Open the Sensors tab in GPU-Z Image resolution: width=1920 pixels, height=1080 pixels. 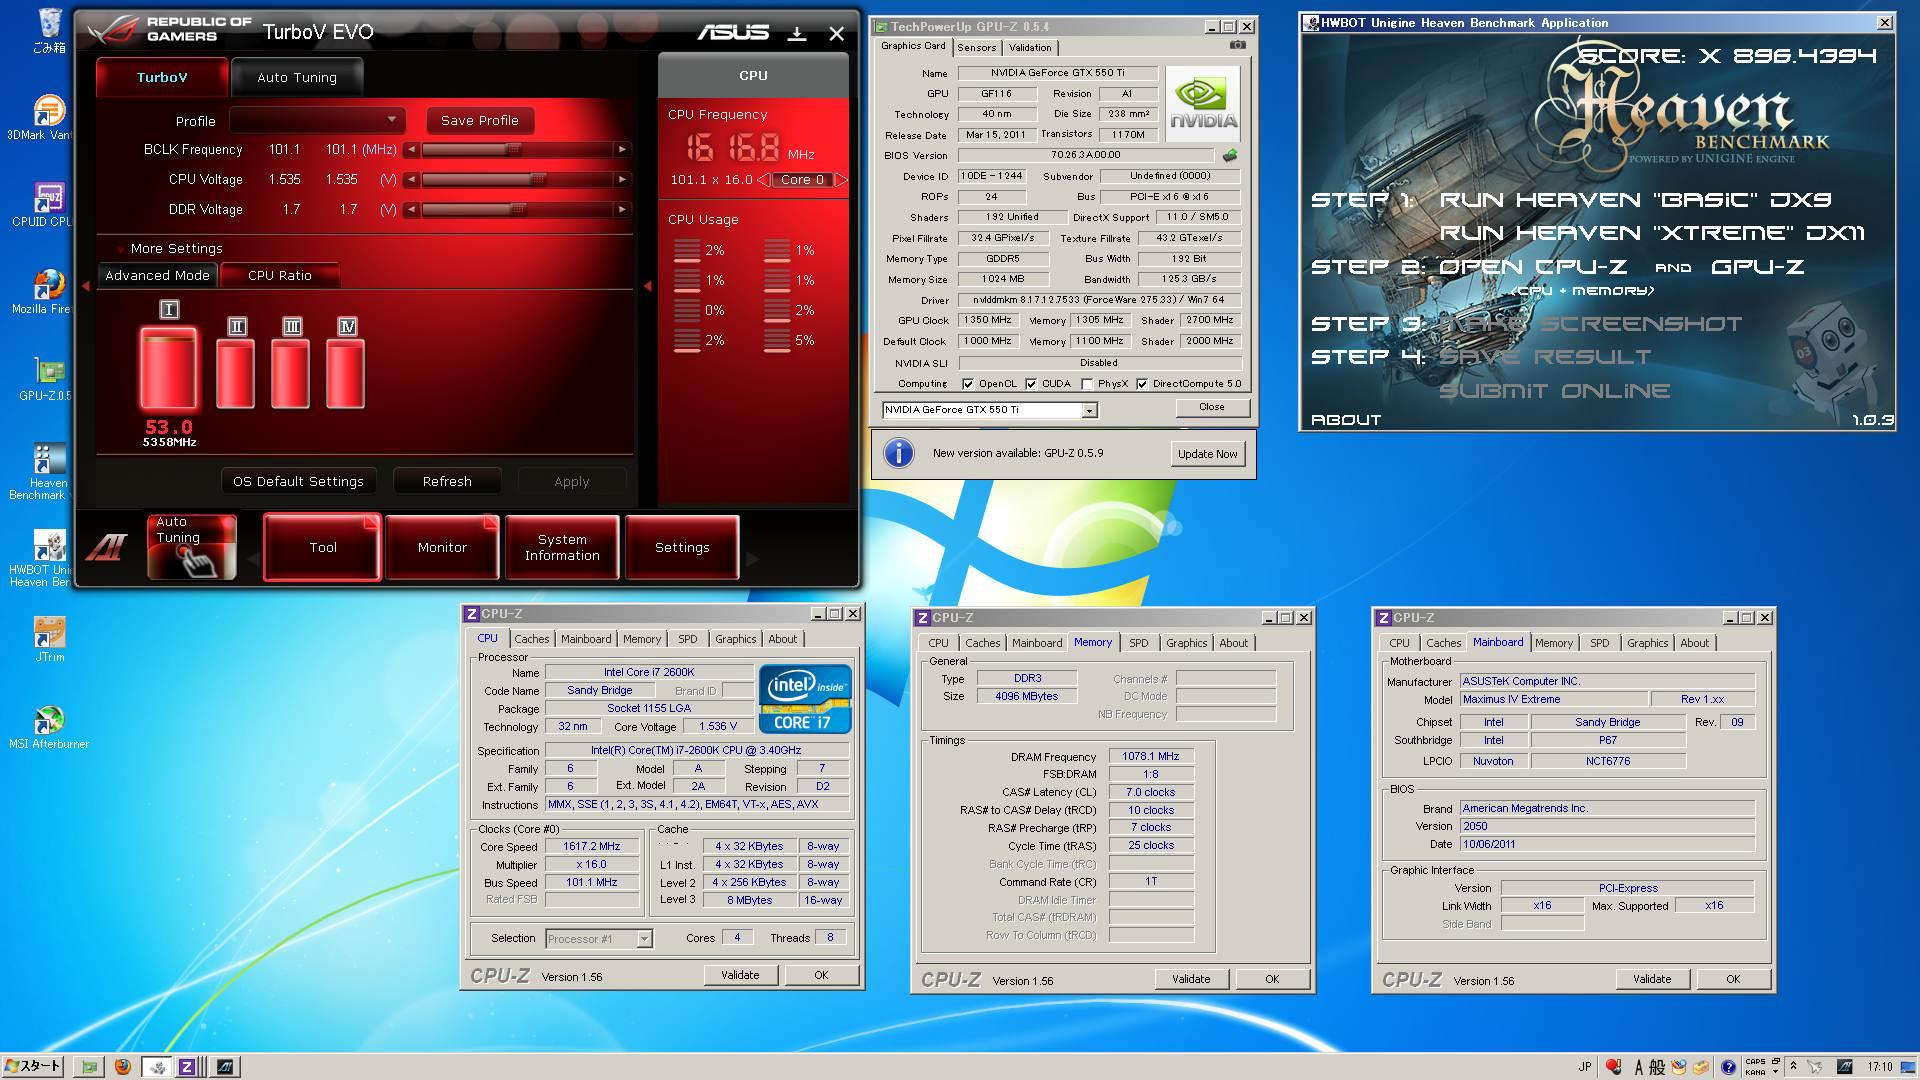(976, 48)
